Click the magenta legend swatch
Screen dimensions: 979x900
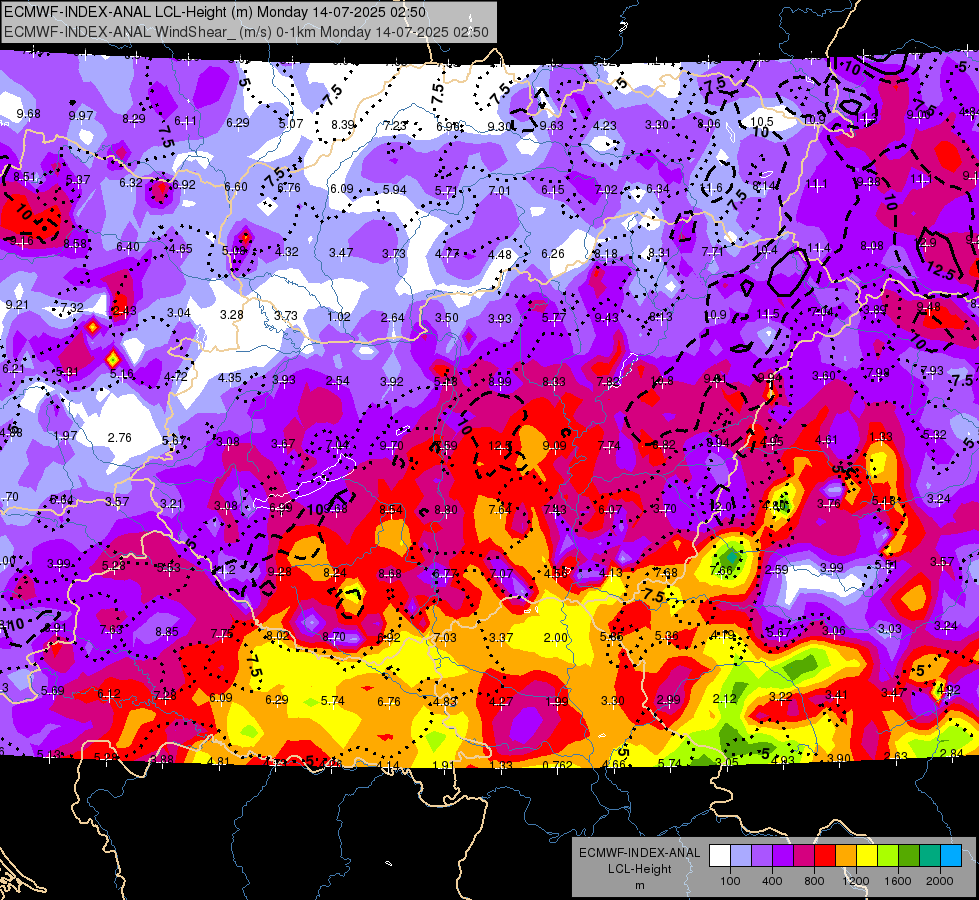(804, 856)
